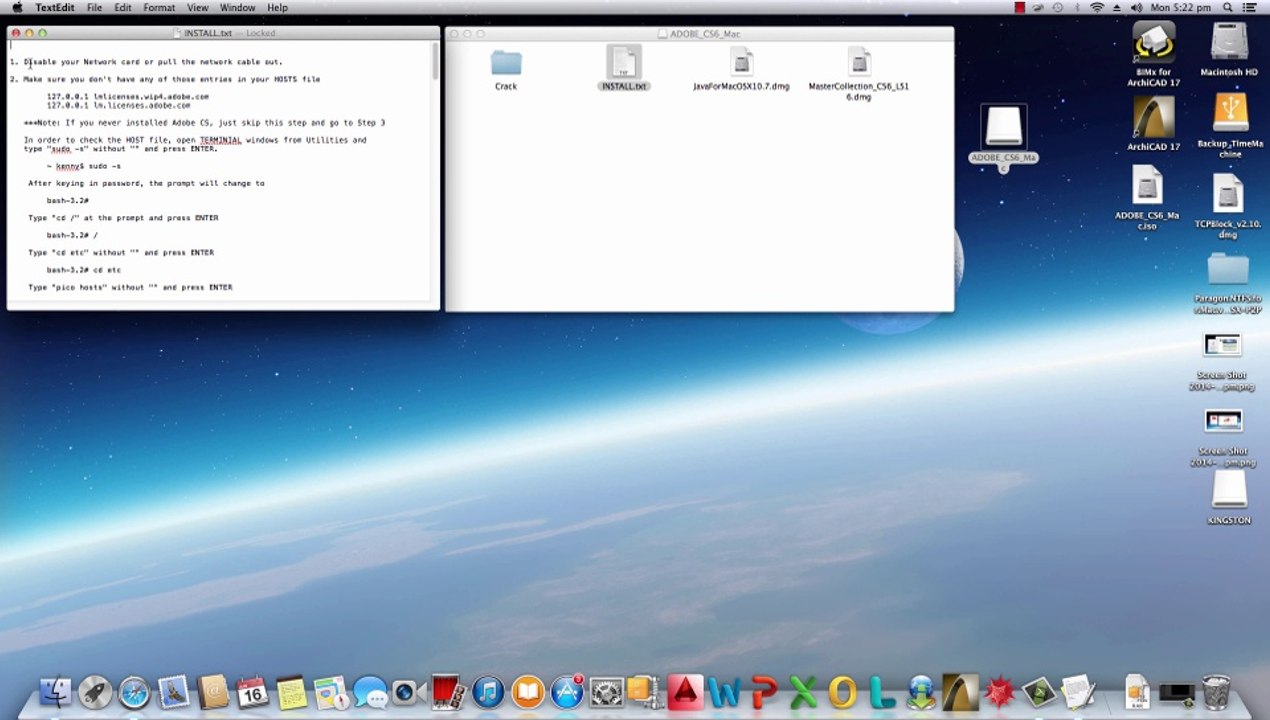This screenshot has height=720, width=1270.
Task: Select the Backup_TimeMachine drive icon
Action: pos(1230,113)
